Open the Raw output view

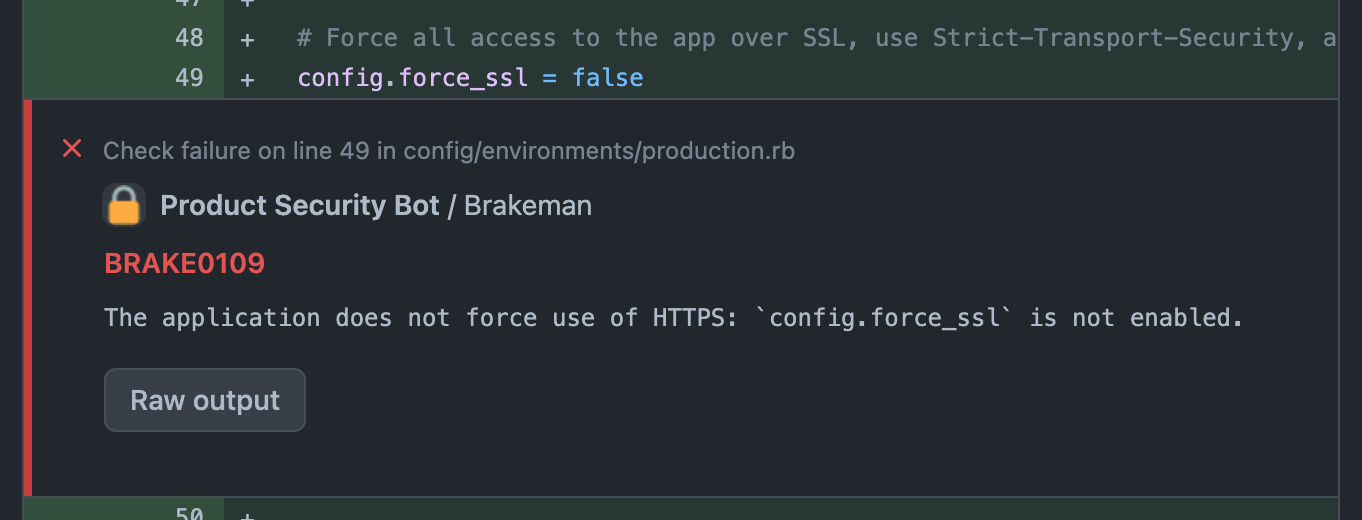[x=205, y=400]
